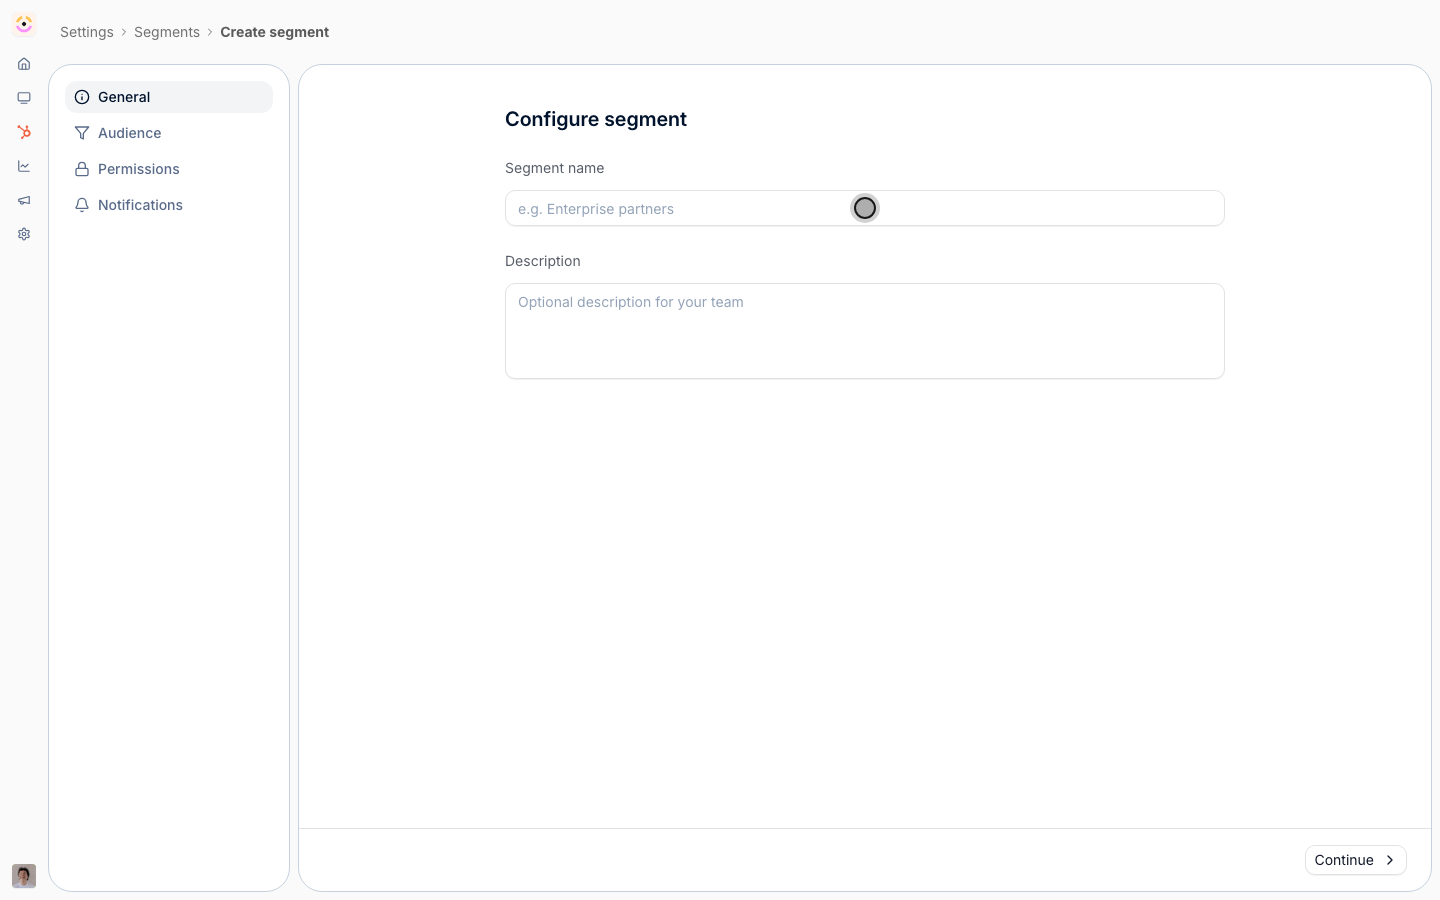Open the monitor screen icon
The image size is (1440, 900).
tap(24, 98)
